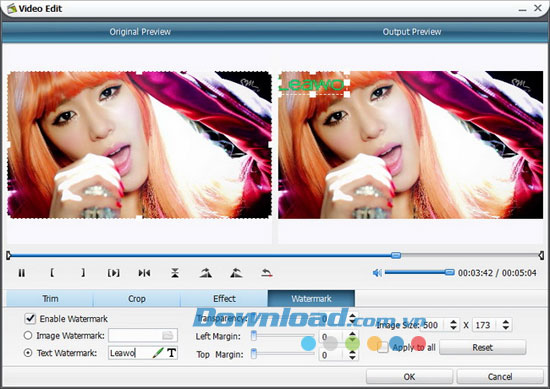This screenshot has width=550, height=389.
Task: Click the second rotate icon
Action: [x=236, y=273]
